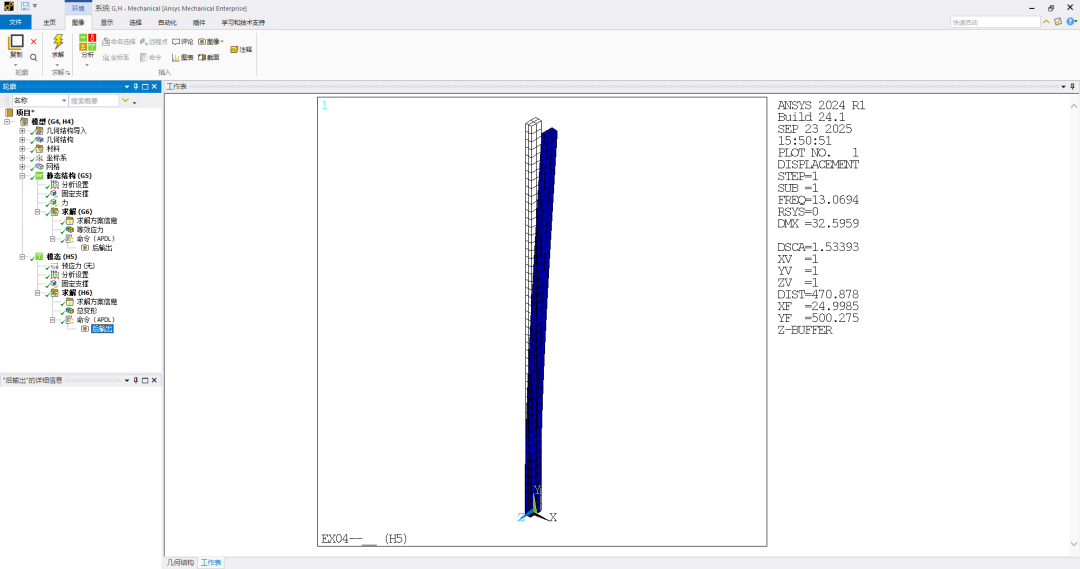Open the 文件 file menu
The width and height of the screenshot is (1080, 569).
pos(15,22)
